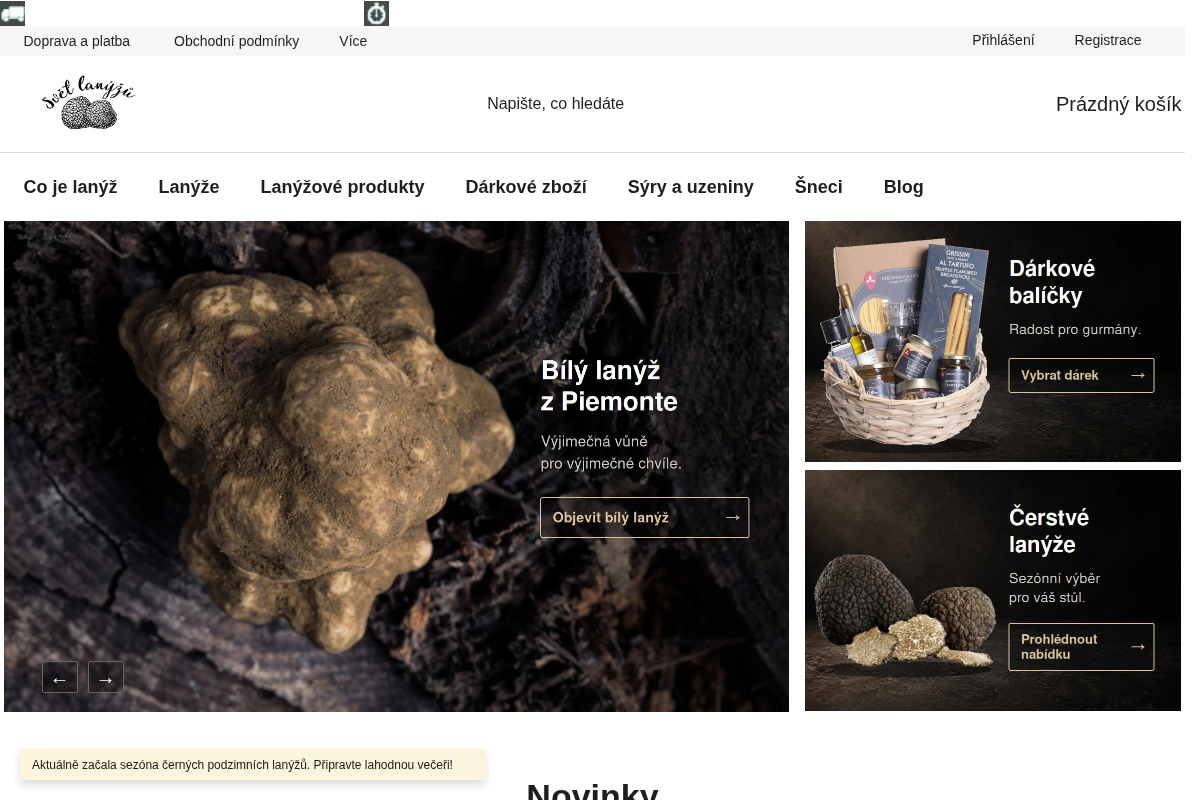Screen dimensions: 1200x800
Task: Click the black autumn truffle season notice
Action: tap(253, 765)
